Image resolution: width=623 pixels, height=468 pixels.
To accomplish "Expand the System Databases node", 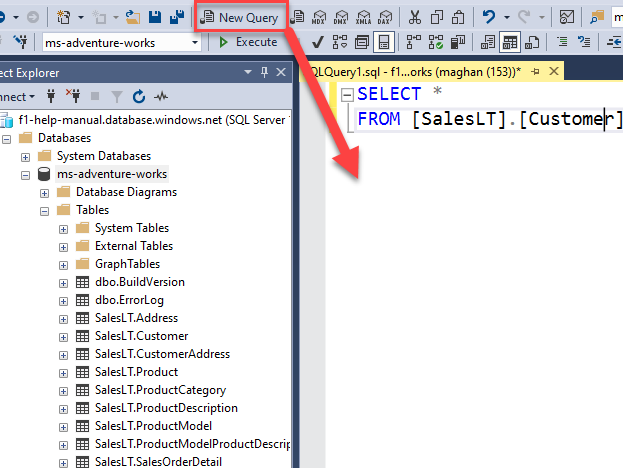I will (x=25, y=157).
